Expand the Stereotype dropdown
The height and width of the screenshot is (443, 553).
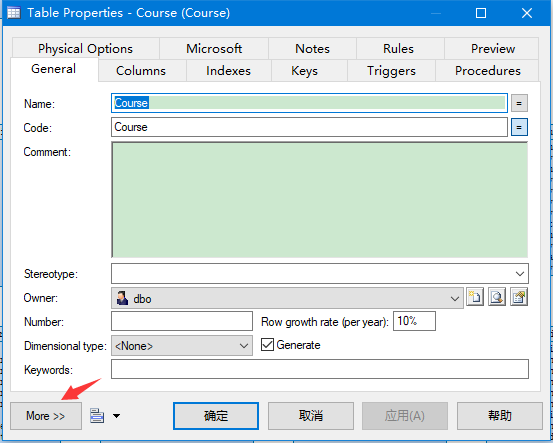pyautogui.click(x=519, y=274)
